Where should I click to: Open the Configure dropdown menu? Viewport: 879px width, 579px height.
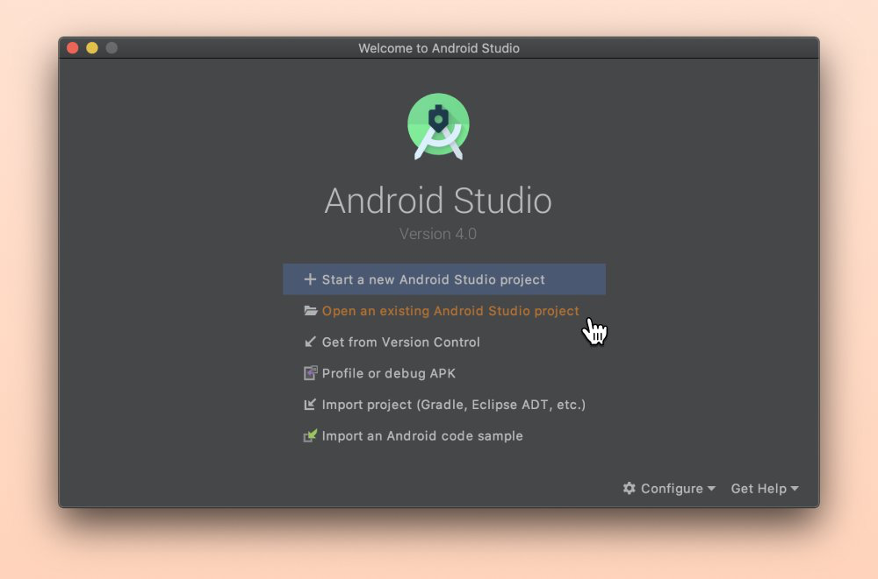point(669,489)
